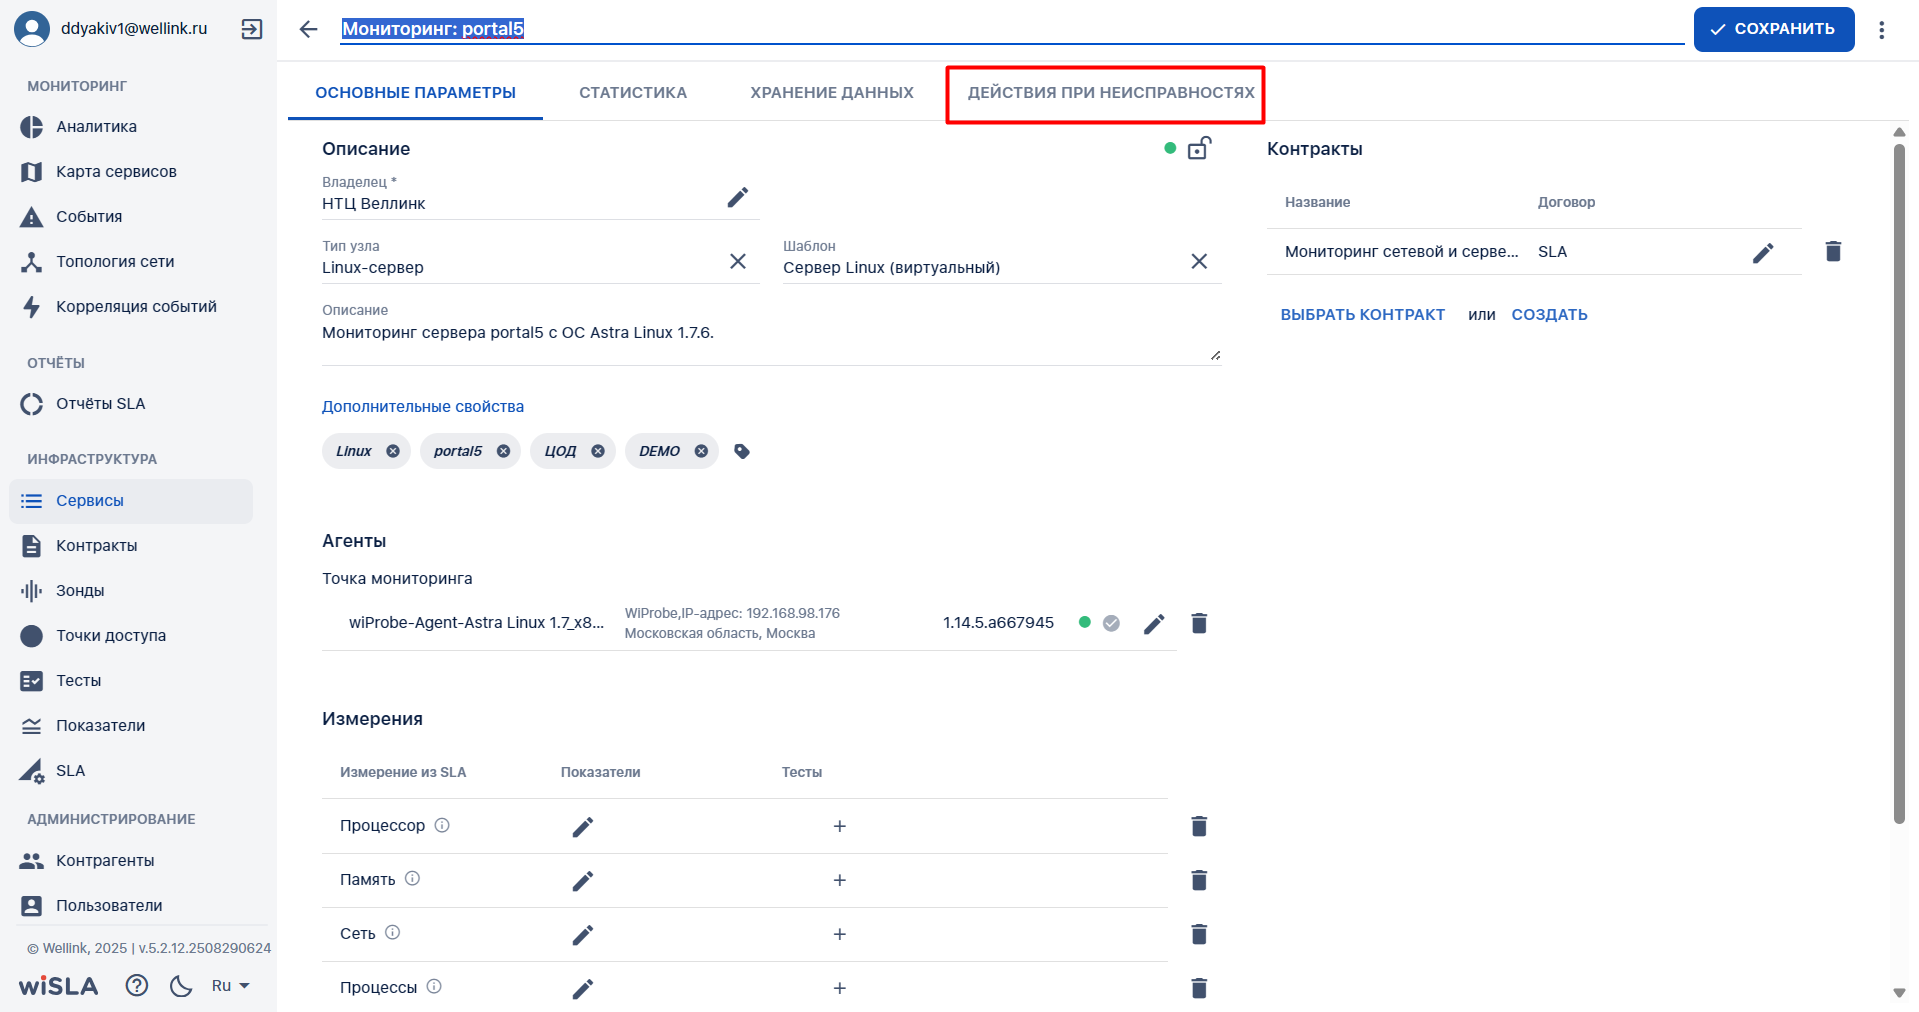Open the three-dot more options menu

pyautogui.click(x=1881, y=30)
